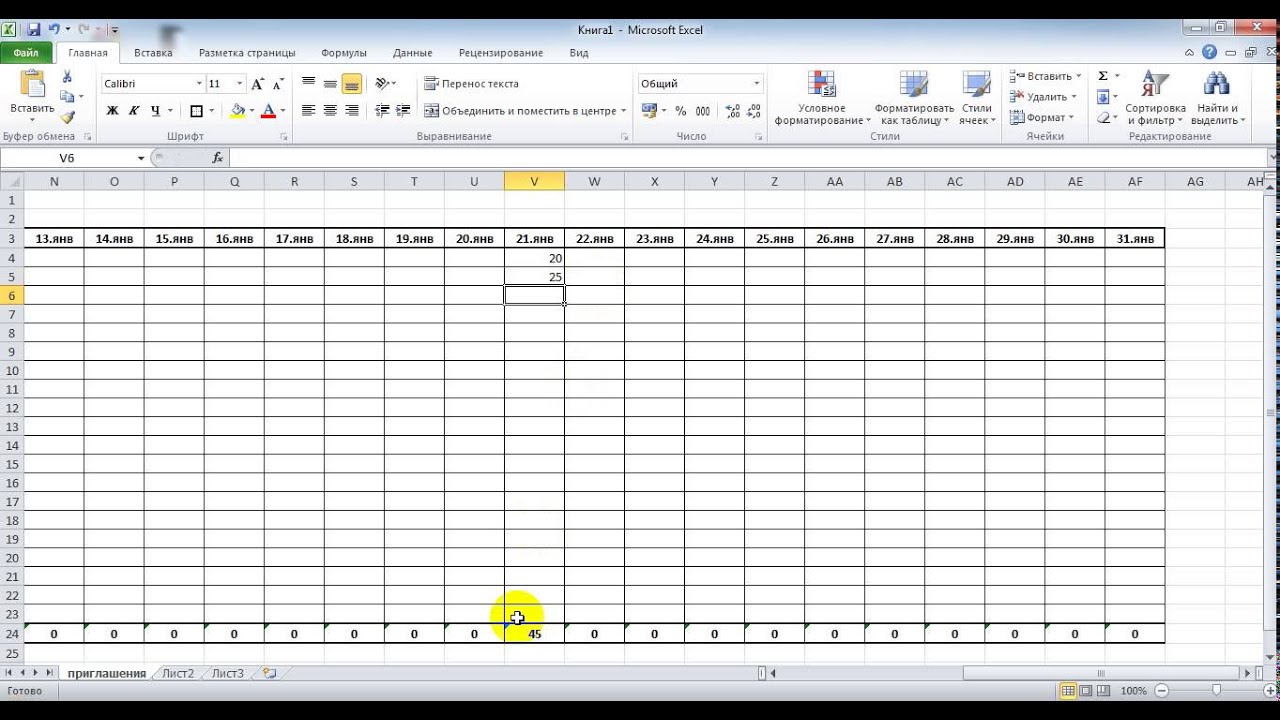Open the Лист2 sheet tab

point(178,673)
